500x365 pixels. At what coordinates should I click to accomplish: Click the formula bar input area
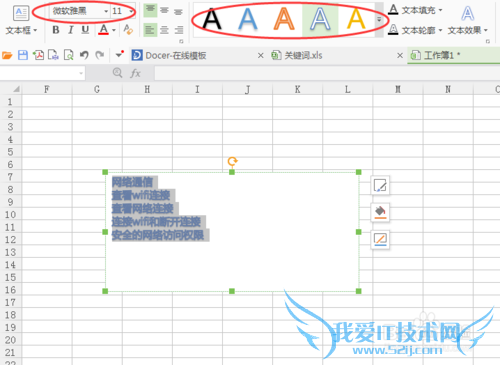click(327, 73)
